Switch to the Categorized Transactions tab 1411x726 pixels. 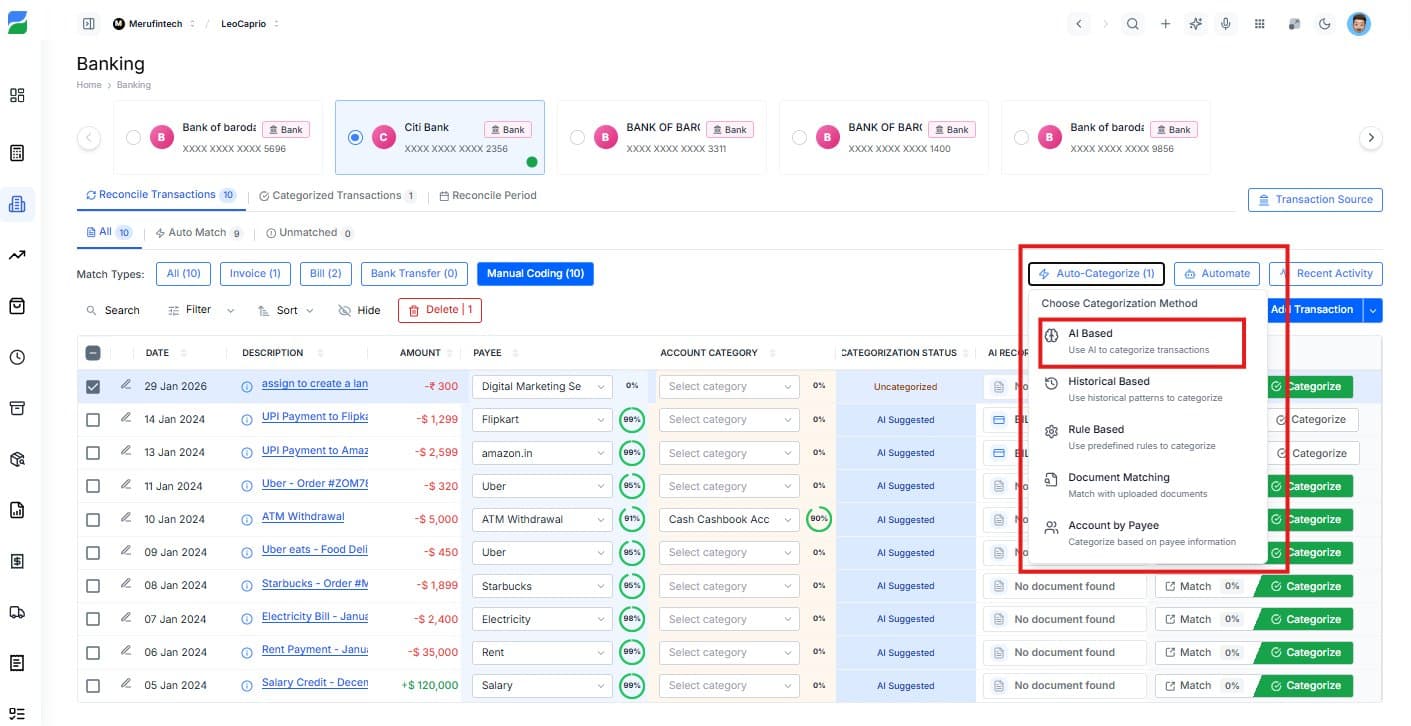(x=336, y=195)
